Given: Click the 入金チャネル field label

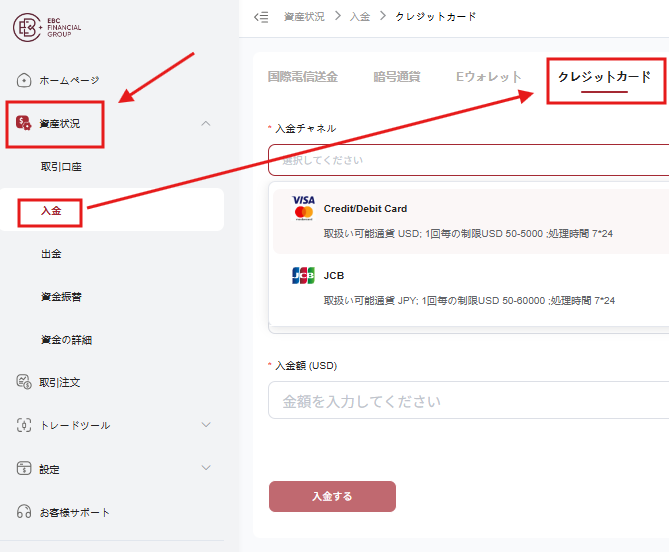Looking at the screenshot, I should 305,128.
